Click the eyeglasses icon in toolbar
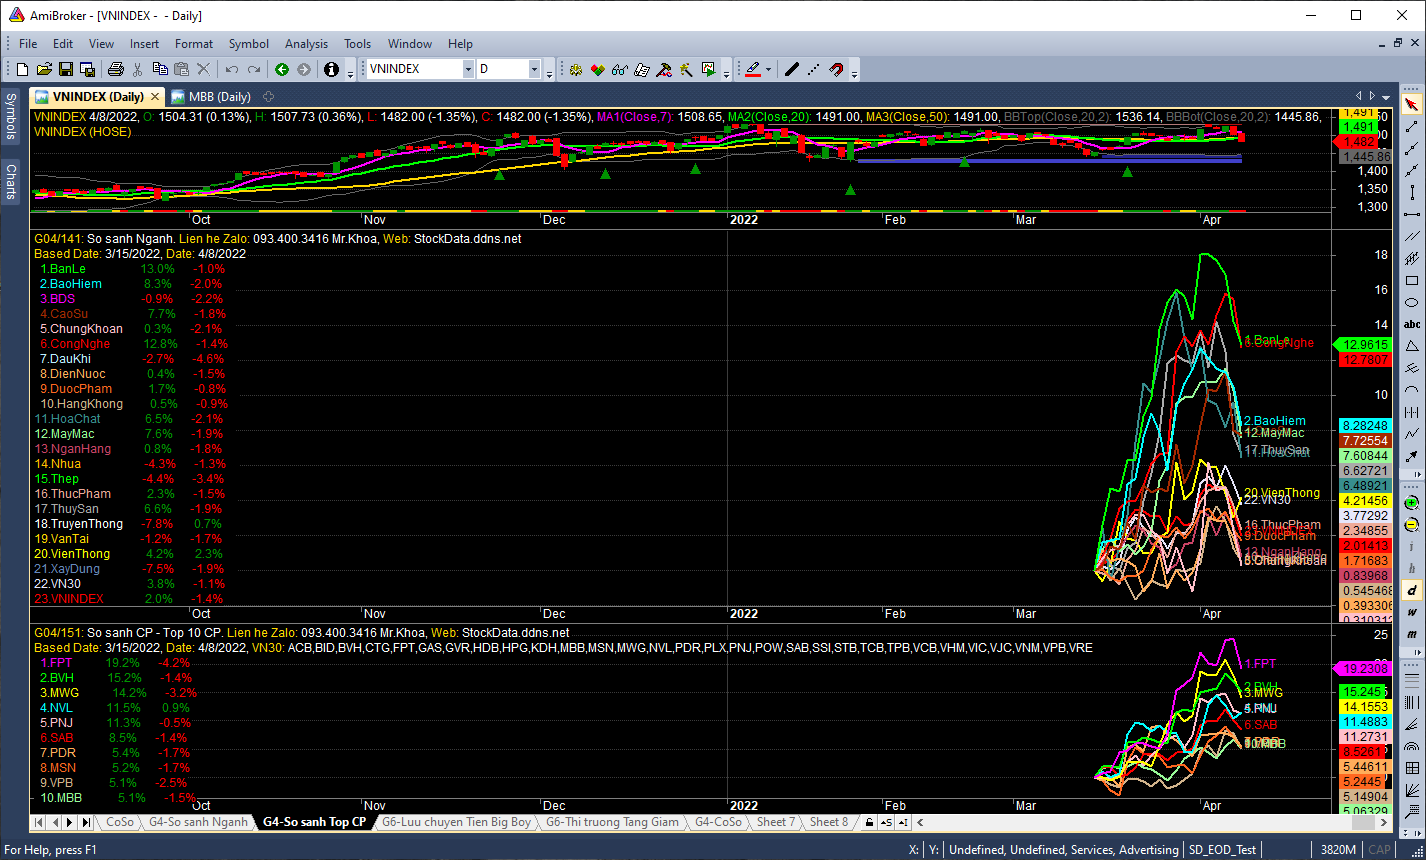The image size is (1426, 860). tap(620, 69)
